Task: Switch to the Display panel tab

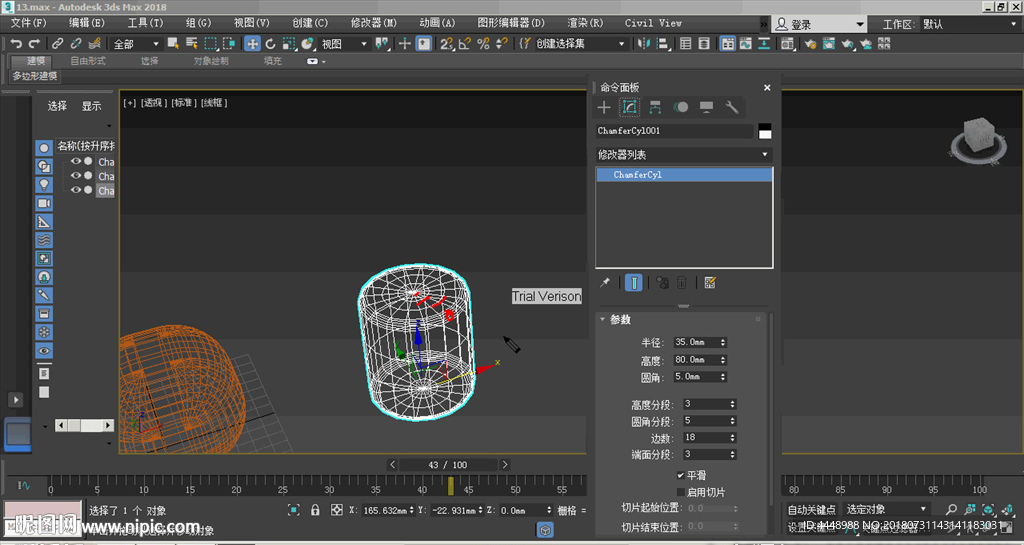Action: 706,107
